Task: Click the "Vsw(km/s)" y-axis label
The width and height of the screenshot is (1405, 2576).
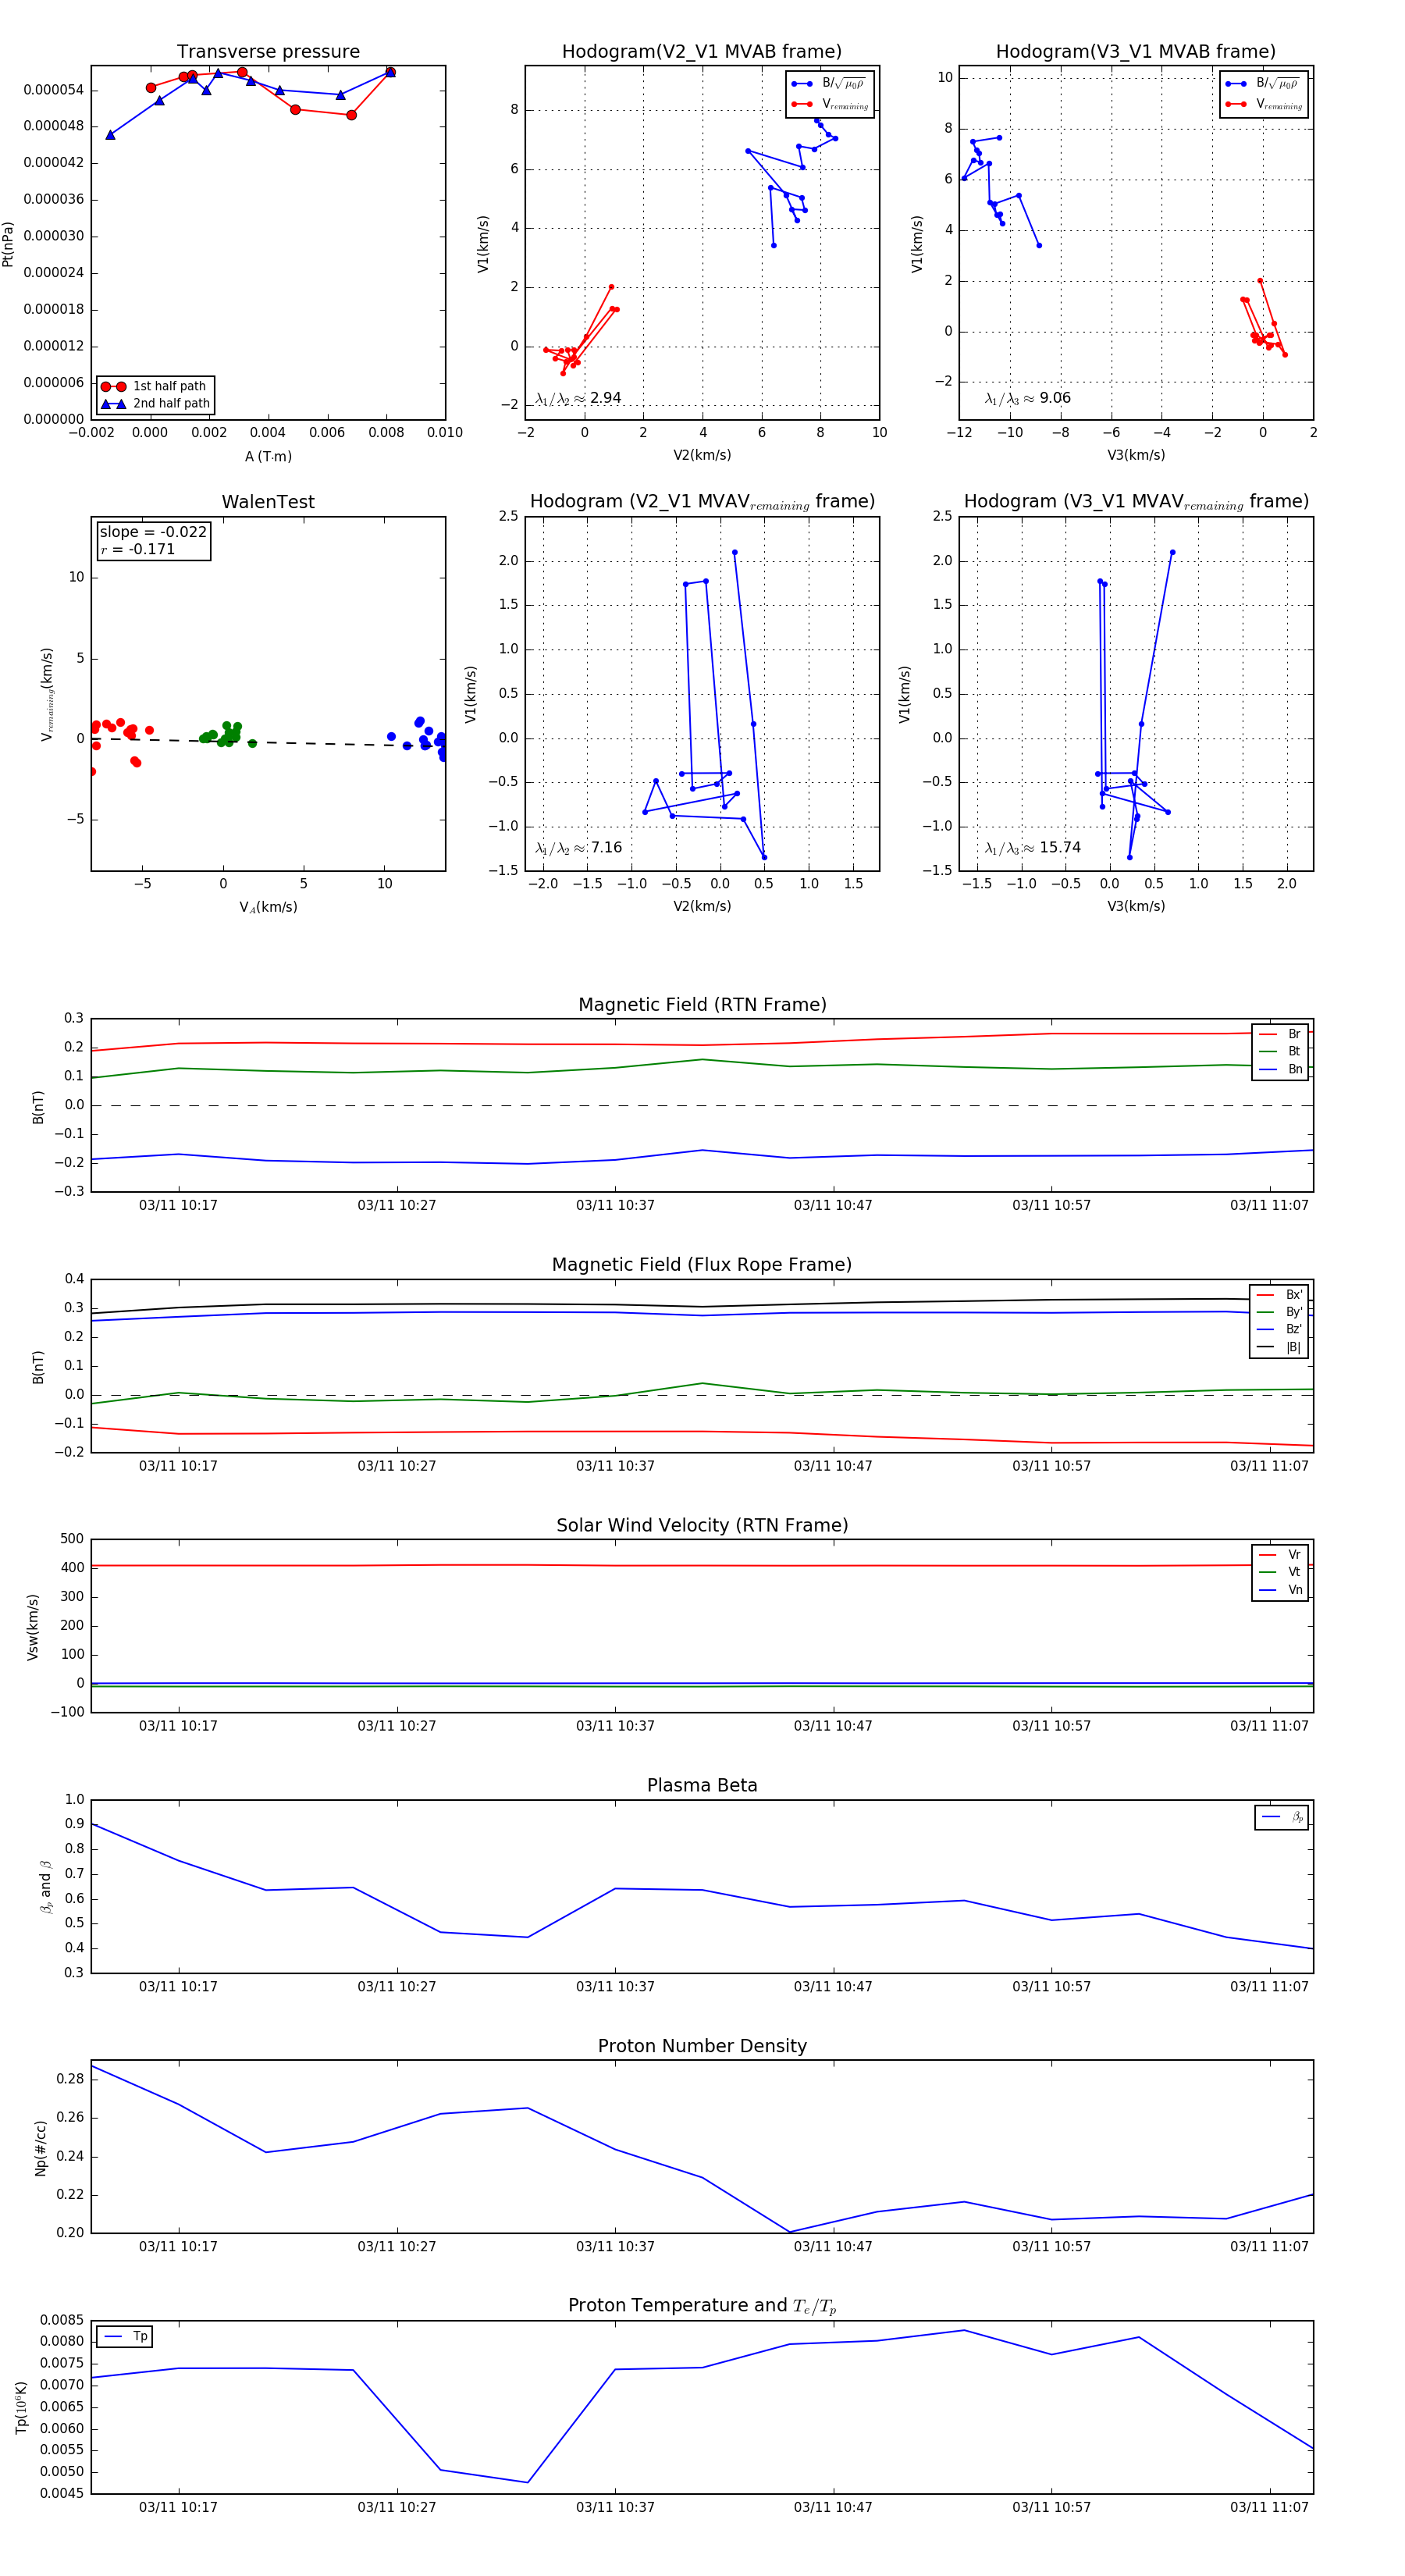Action: pyautogui.click(x=33, y=1626)
